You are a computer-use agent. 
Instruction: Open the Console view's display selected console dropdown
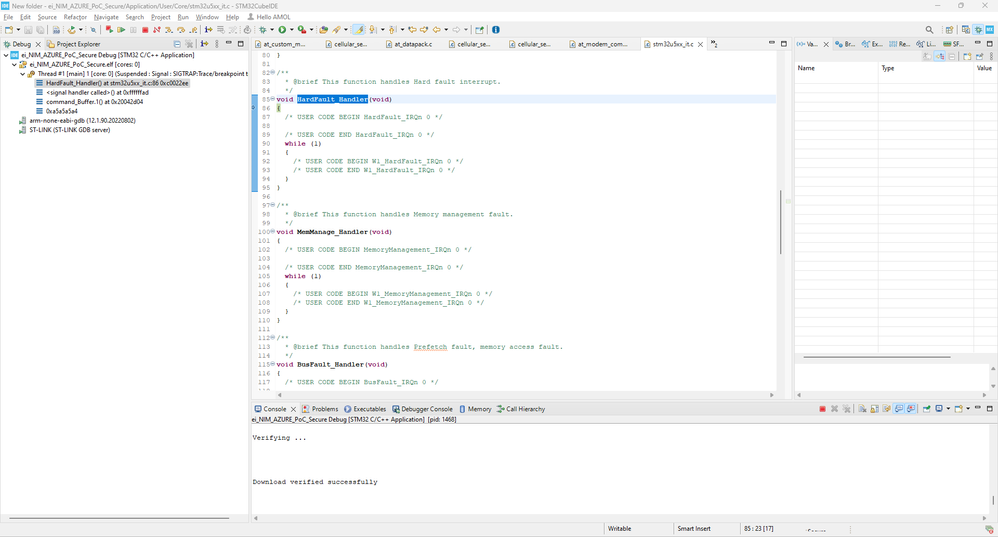(948, 408)
